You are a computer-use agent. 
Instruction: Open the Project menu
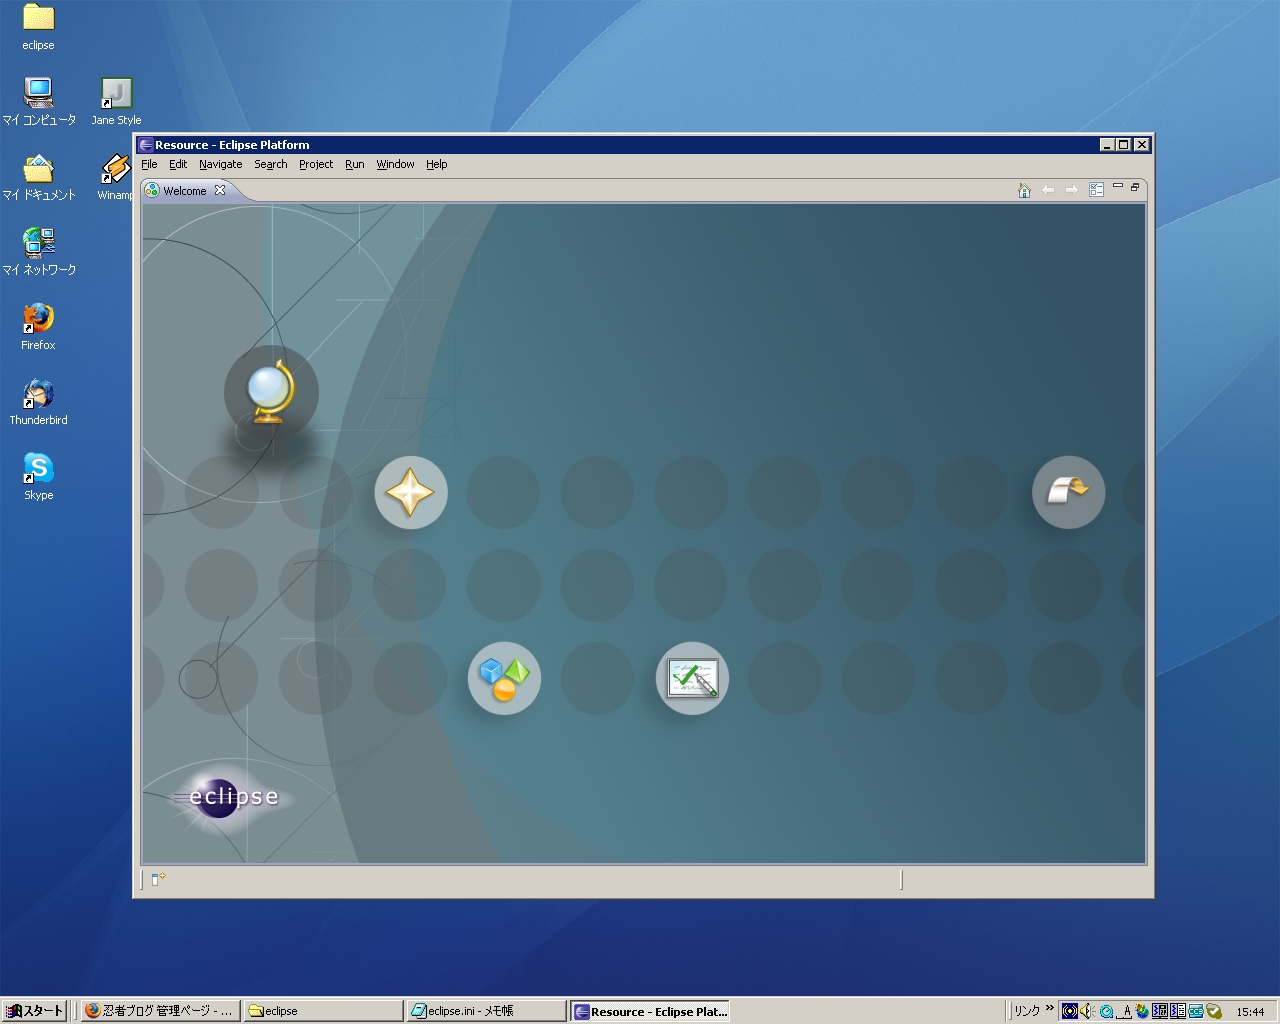tap(316, 164)
